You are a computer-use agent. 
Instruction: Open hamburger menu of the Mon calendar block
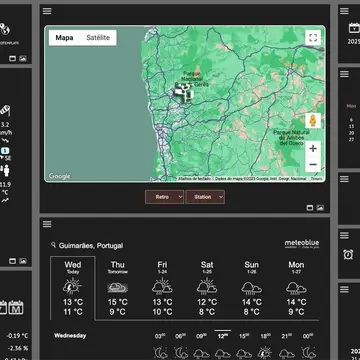point(344,74)
